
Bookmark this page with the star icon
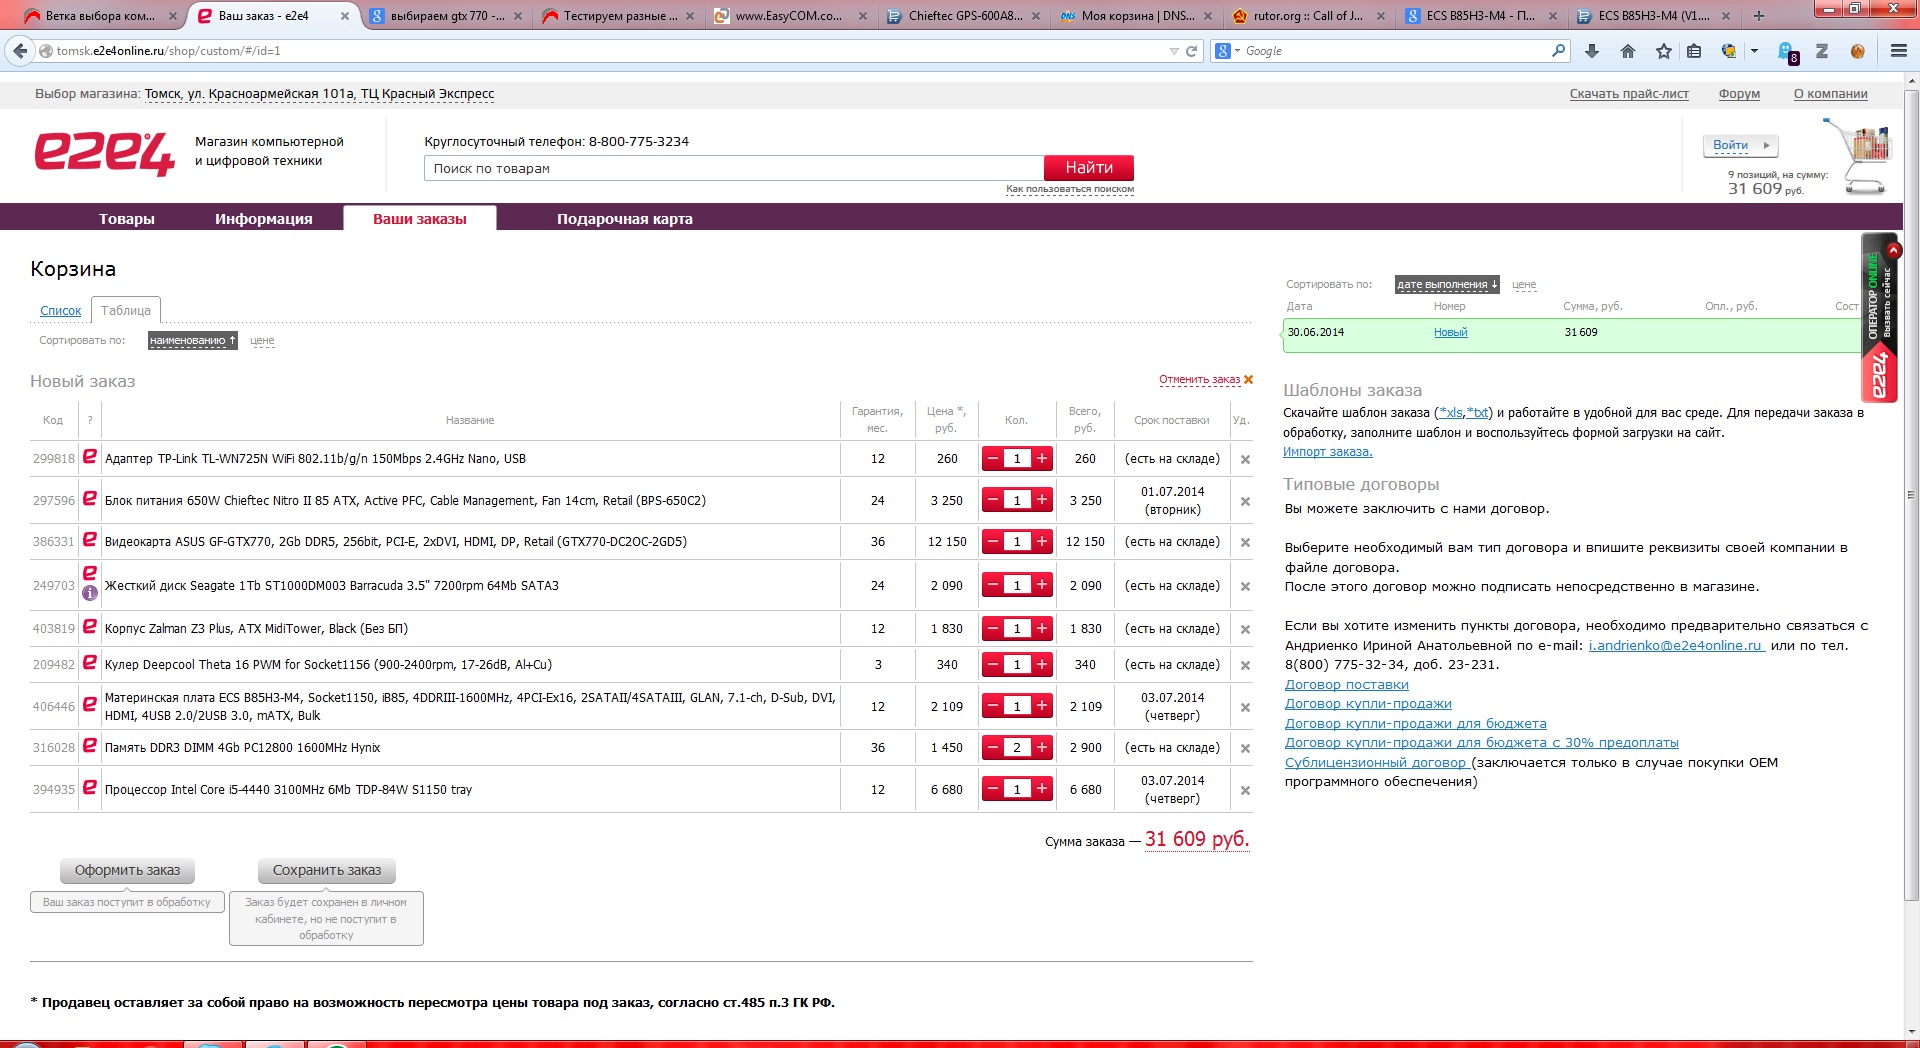pyautogui.click(x=1663, y=51)
